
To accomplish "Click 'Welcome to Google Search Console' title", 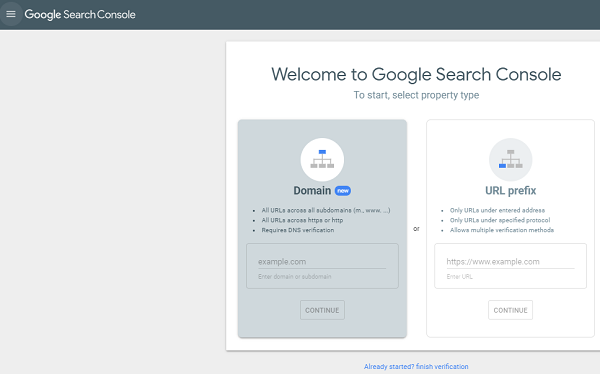I will pos(416,74).
